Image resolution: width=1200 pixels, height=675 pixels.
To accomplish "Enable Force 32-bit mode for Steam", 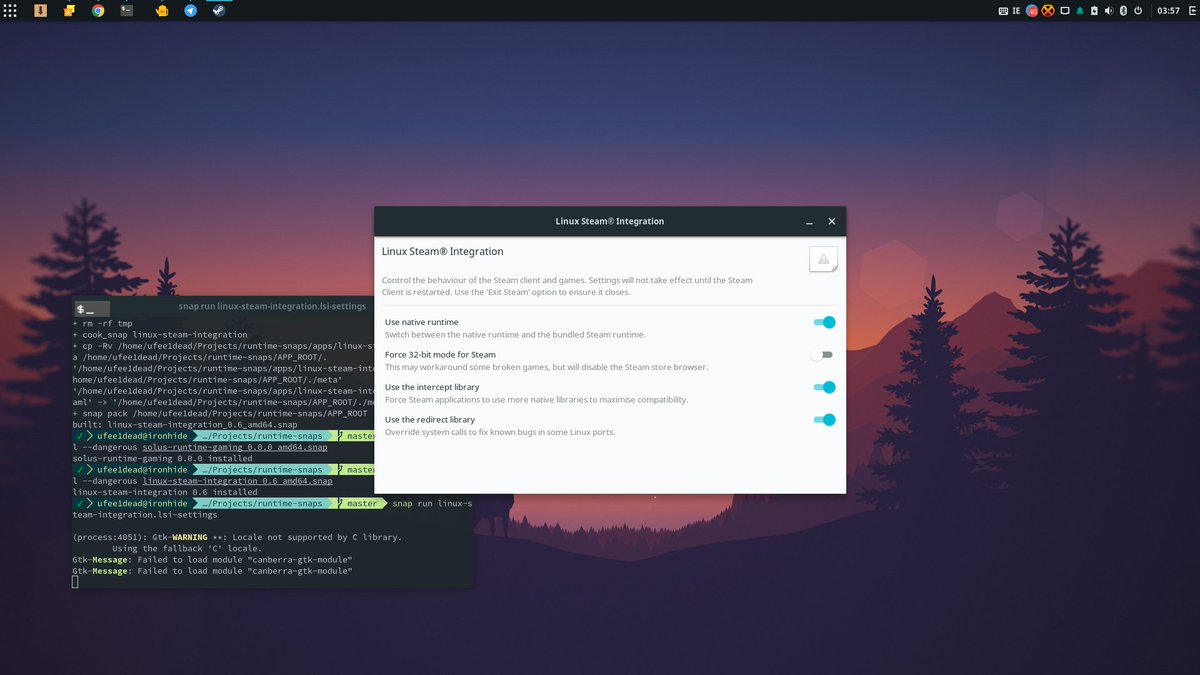I will click(824, 355).
